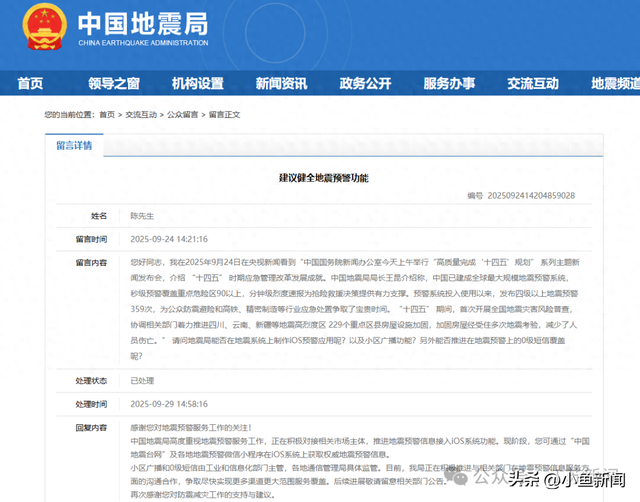Click the 交流互动 breadcrumb link
Image resolution: width=640 pixels, height=502 pixels.
141,115
